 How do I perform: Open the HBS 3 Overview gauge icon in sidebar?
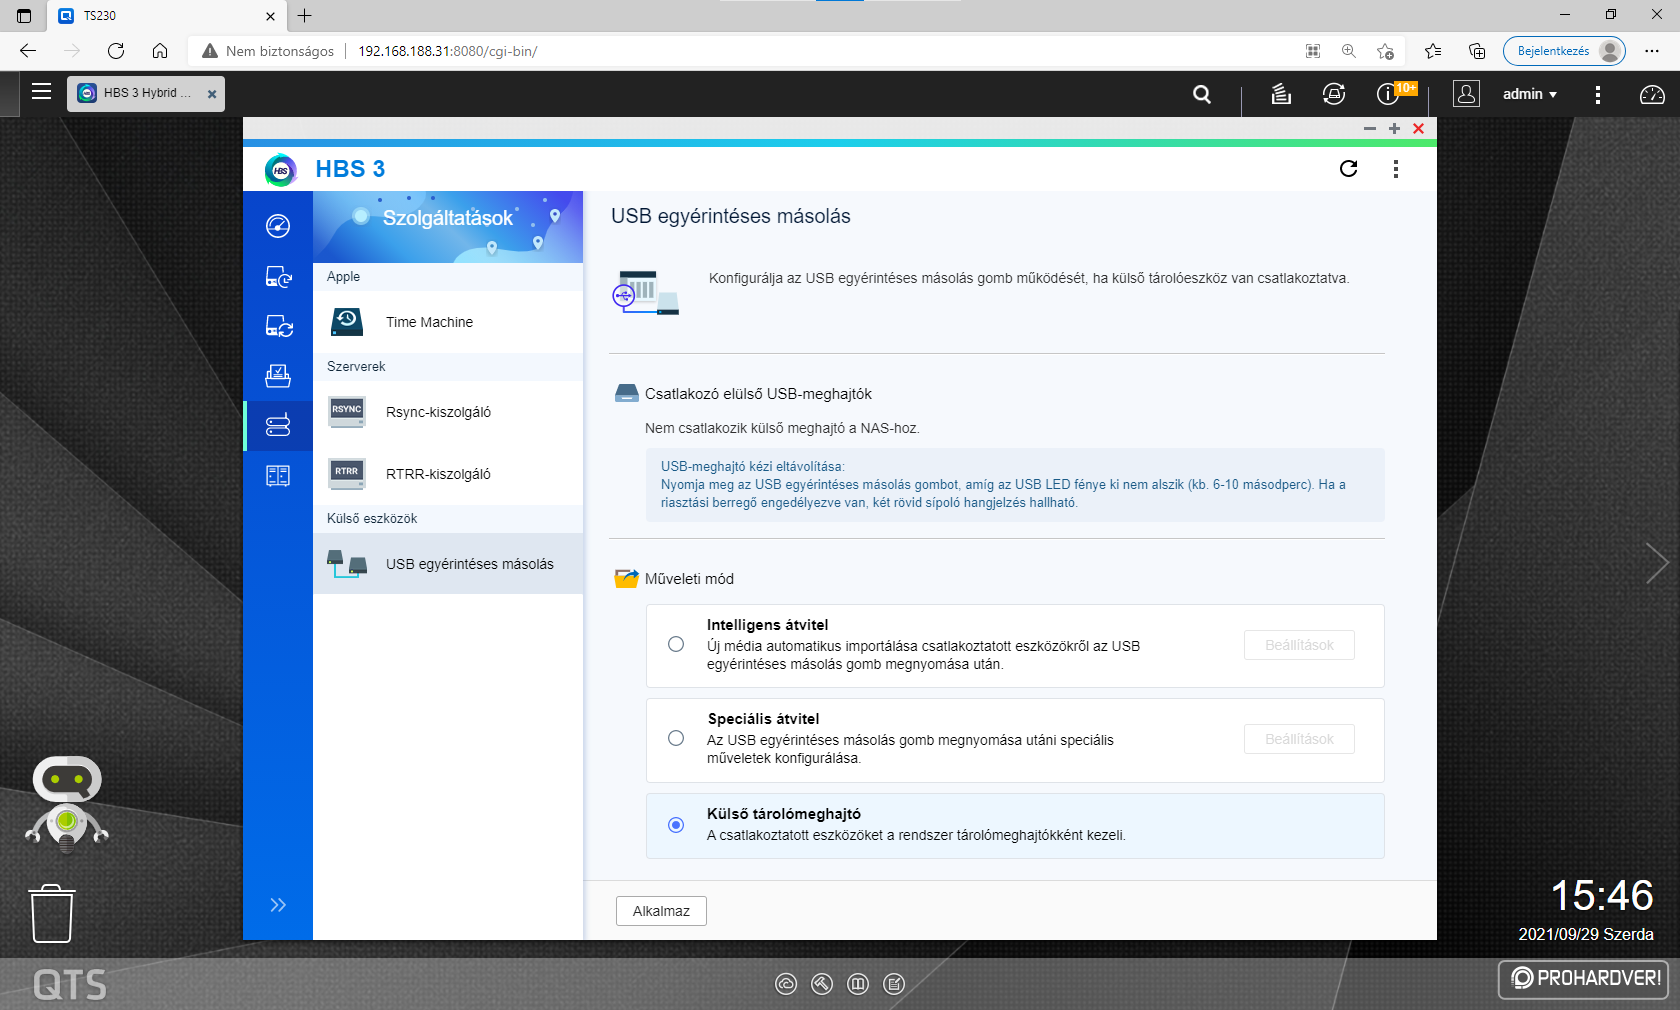[x=278, y=226]
